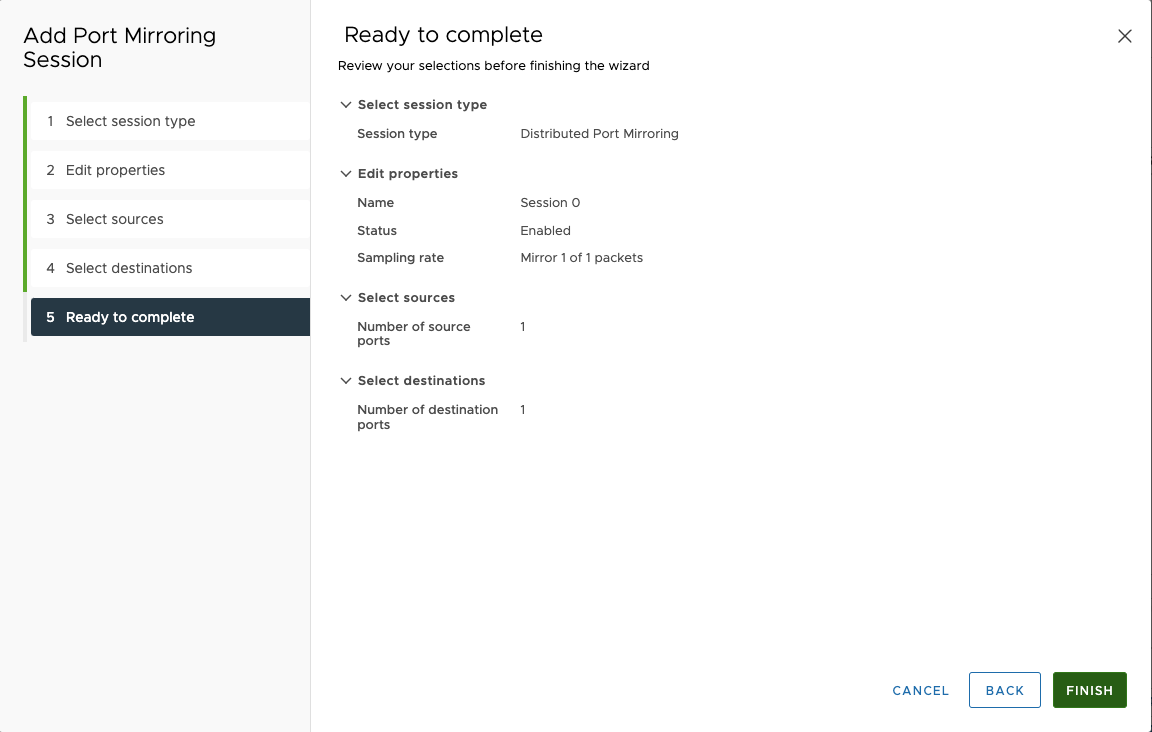Collapse the Select destinations section
1152x732 pixels.
point(346,380)
